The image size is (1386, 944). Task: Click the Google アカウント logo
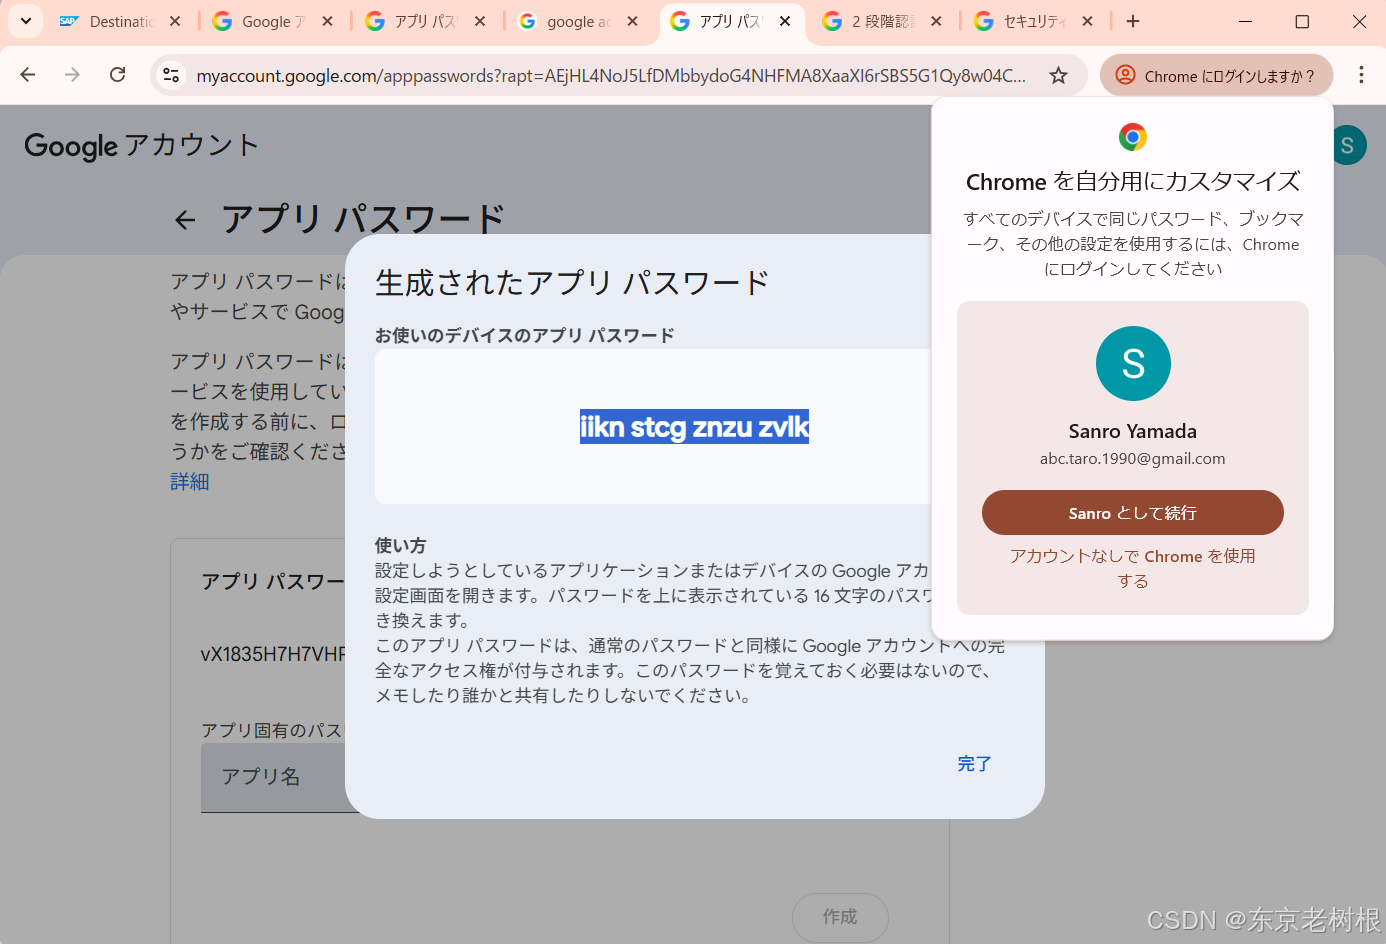(141, 146)
